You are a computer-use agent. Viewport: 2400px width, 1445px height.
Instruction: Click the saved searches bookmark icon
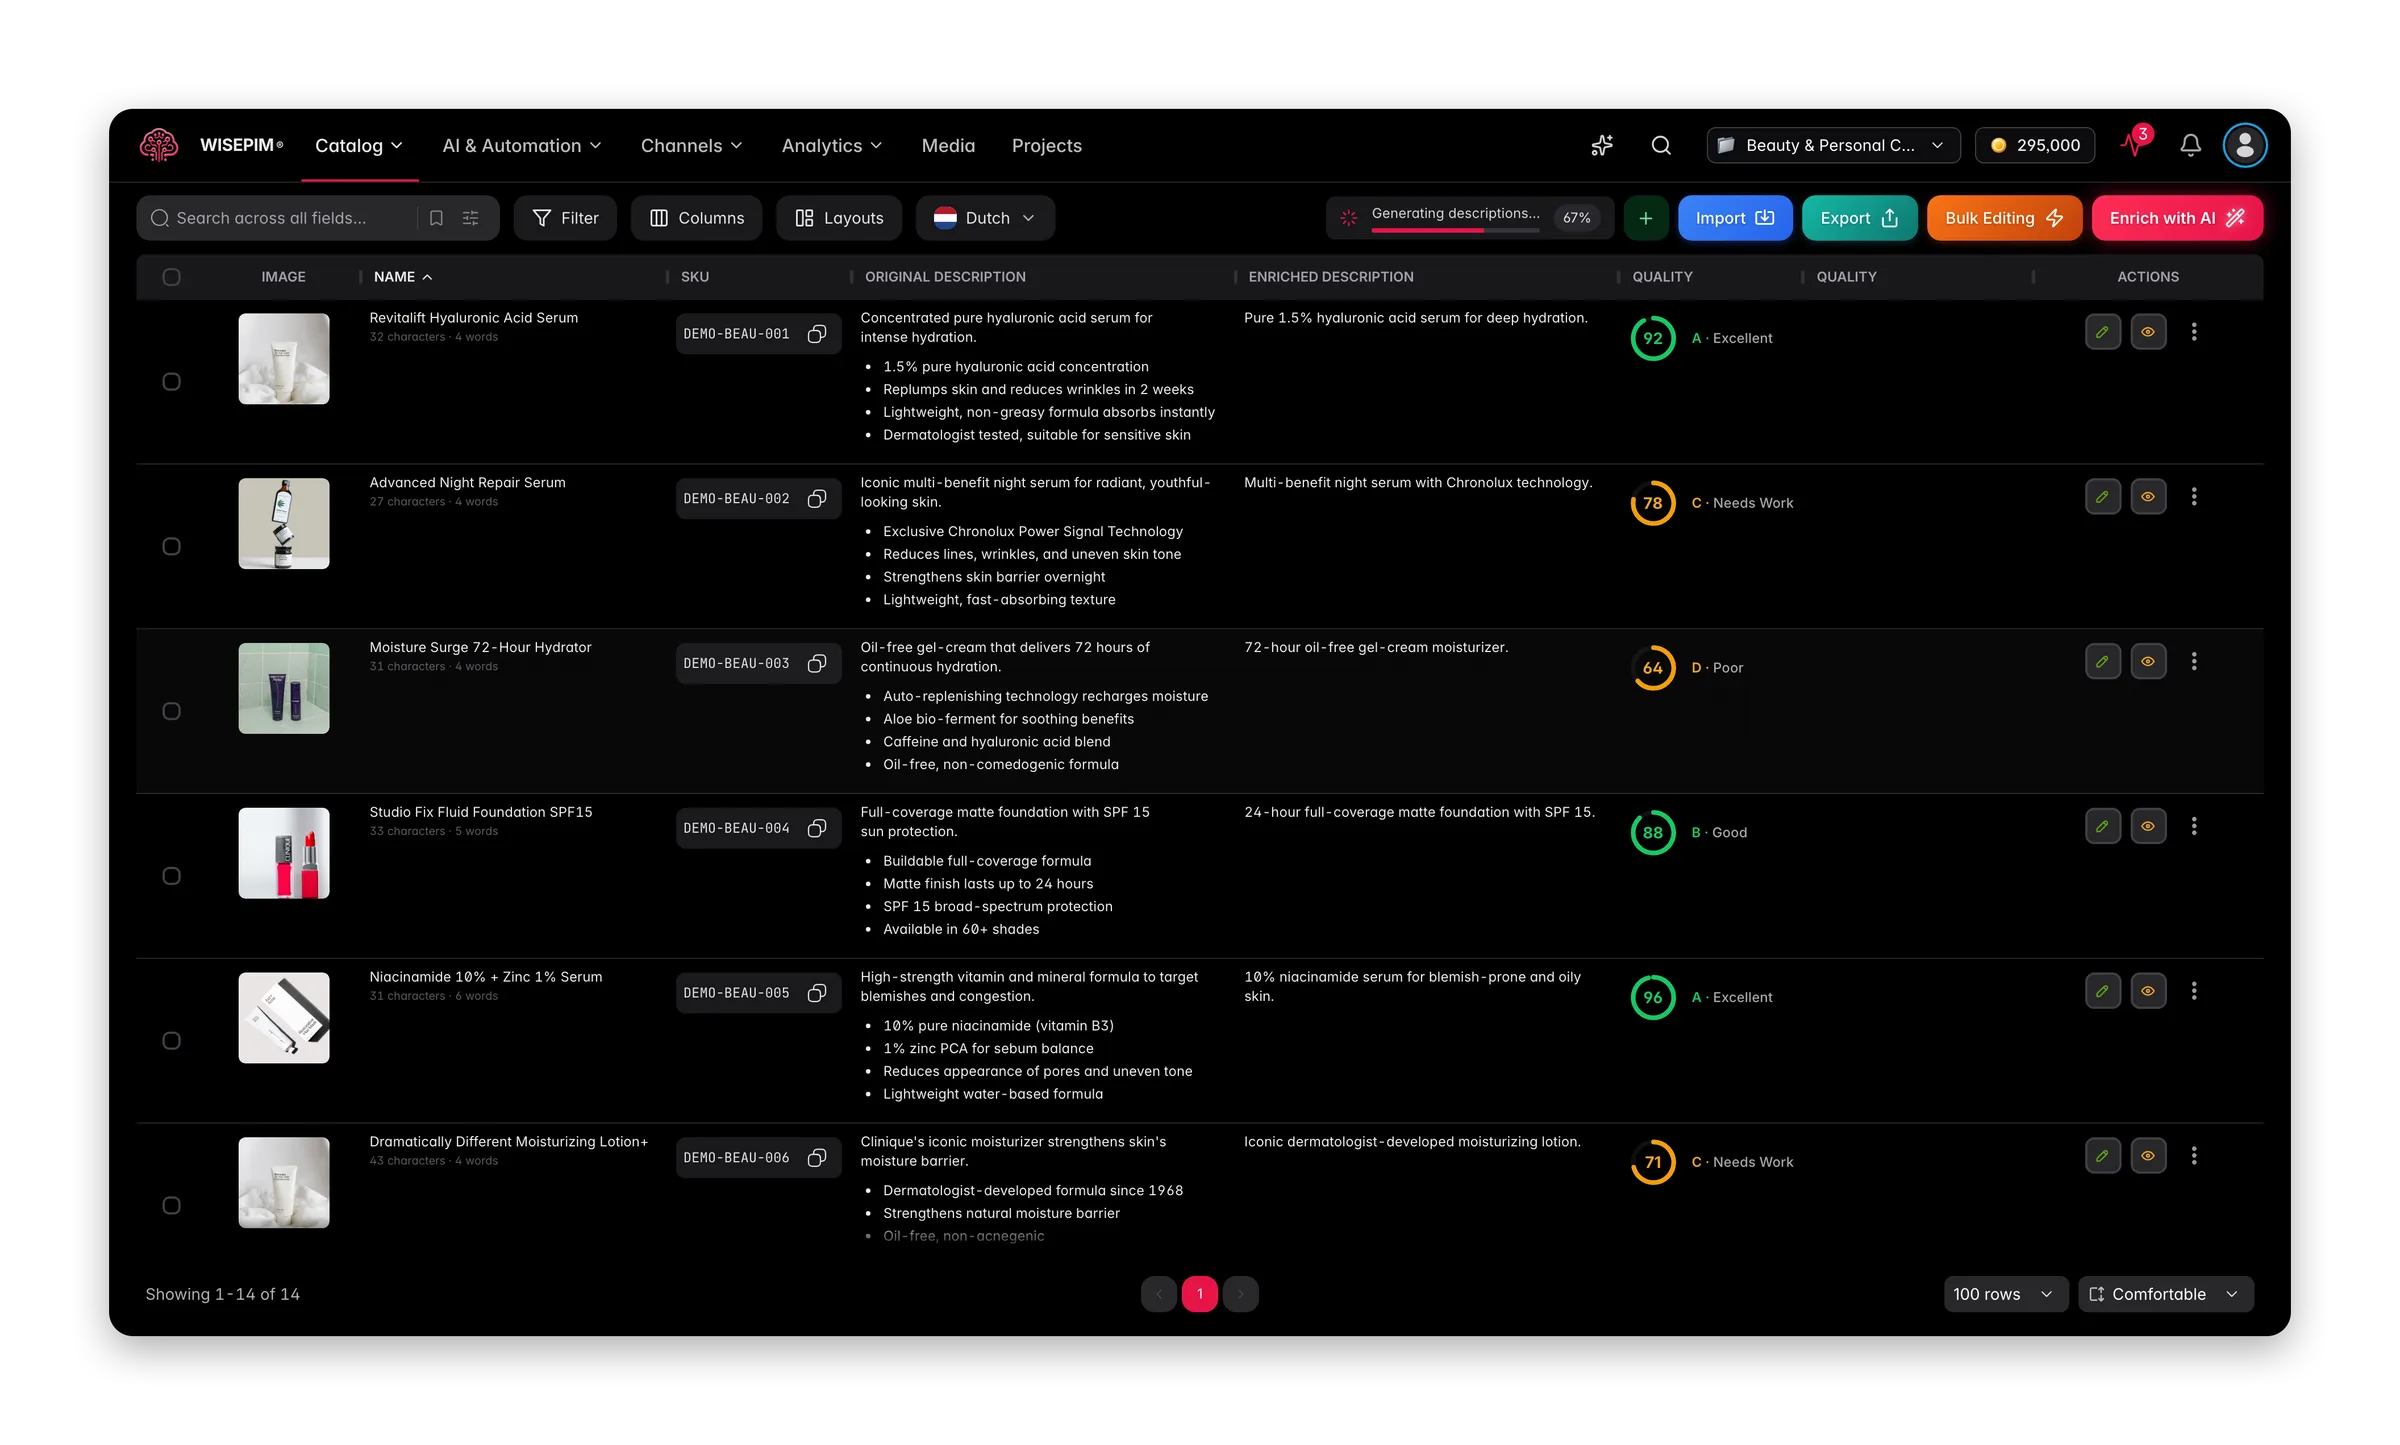436,218
